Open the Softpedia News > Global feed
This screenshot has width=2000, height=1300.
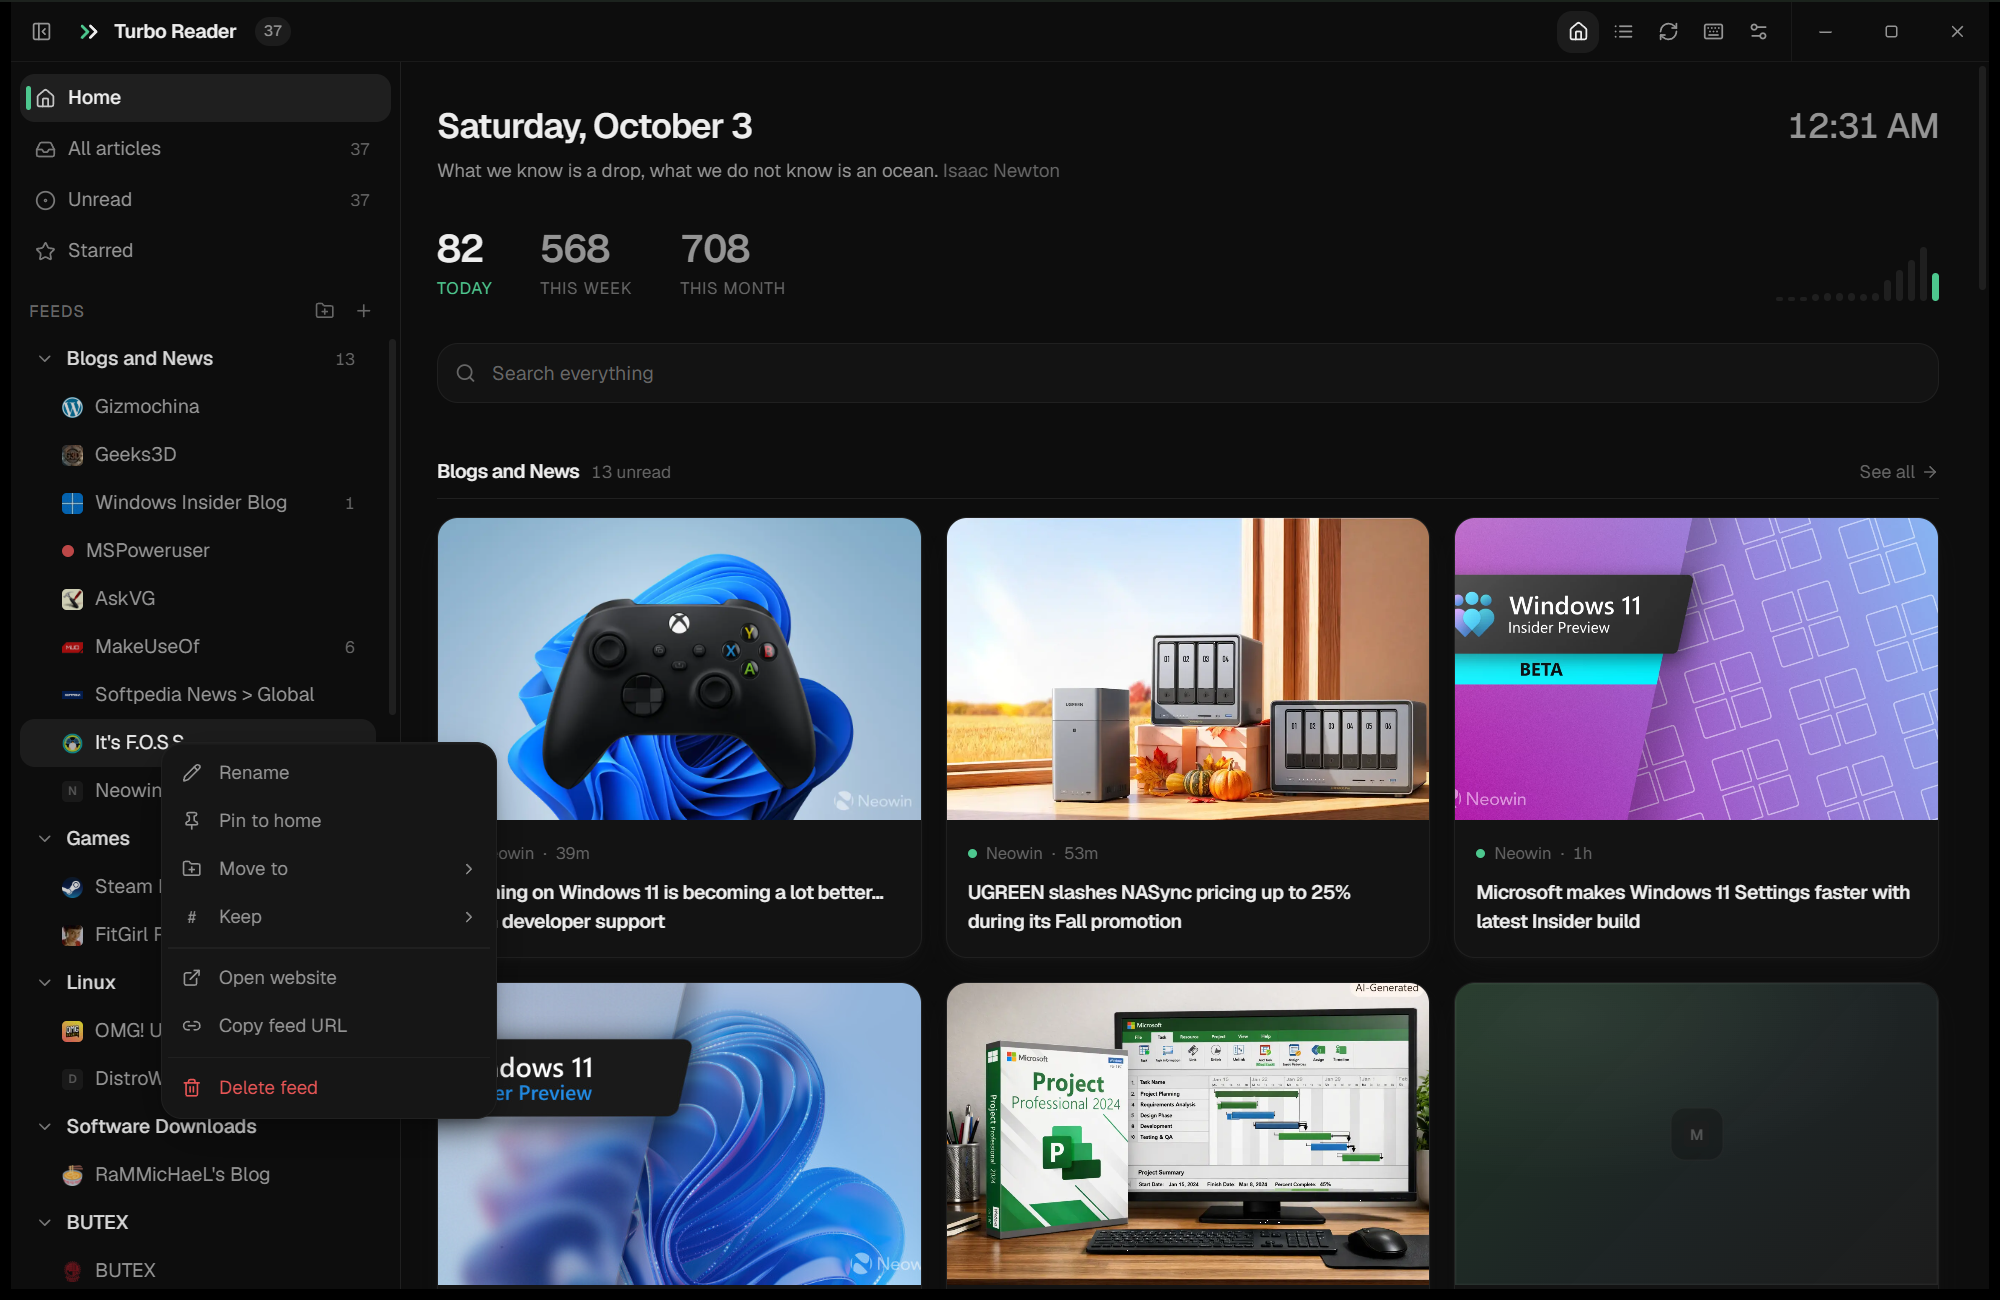[198, 694]
